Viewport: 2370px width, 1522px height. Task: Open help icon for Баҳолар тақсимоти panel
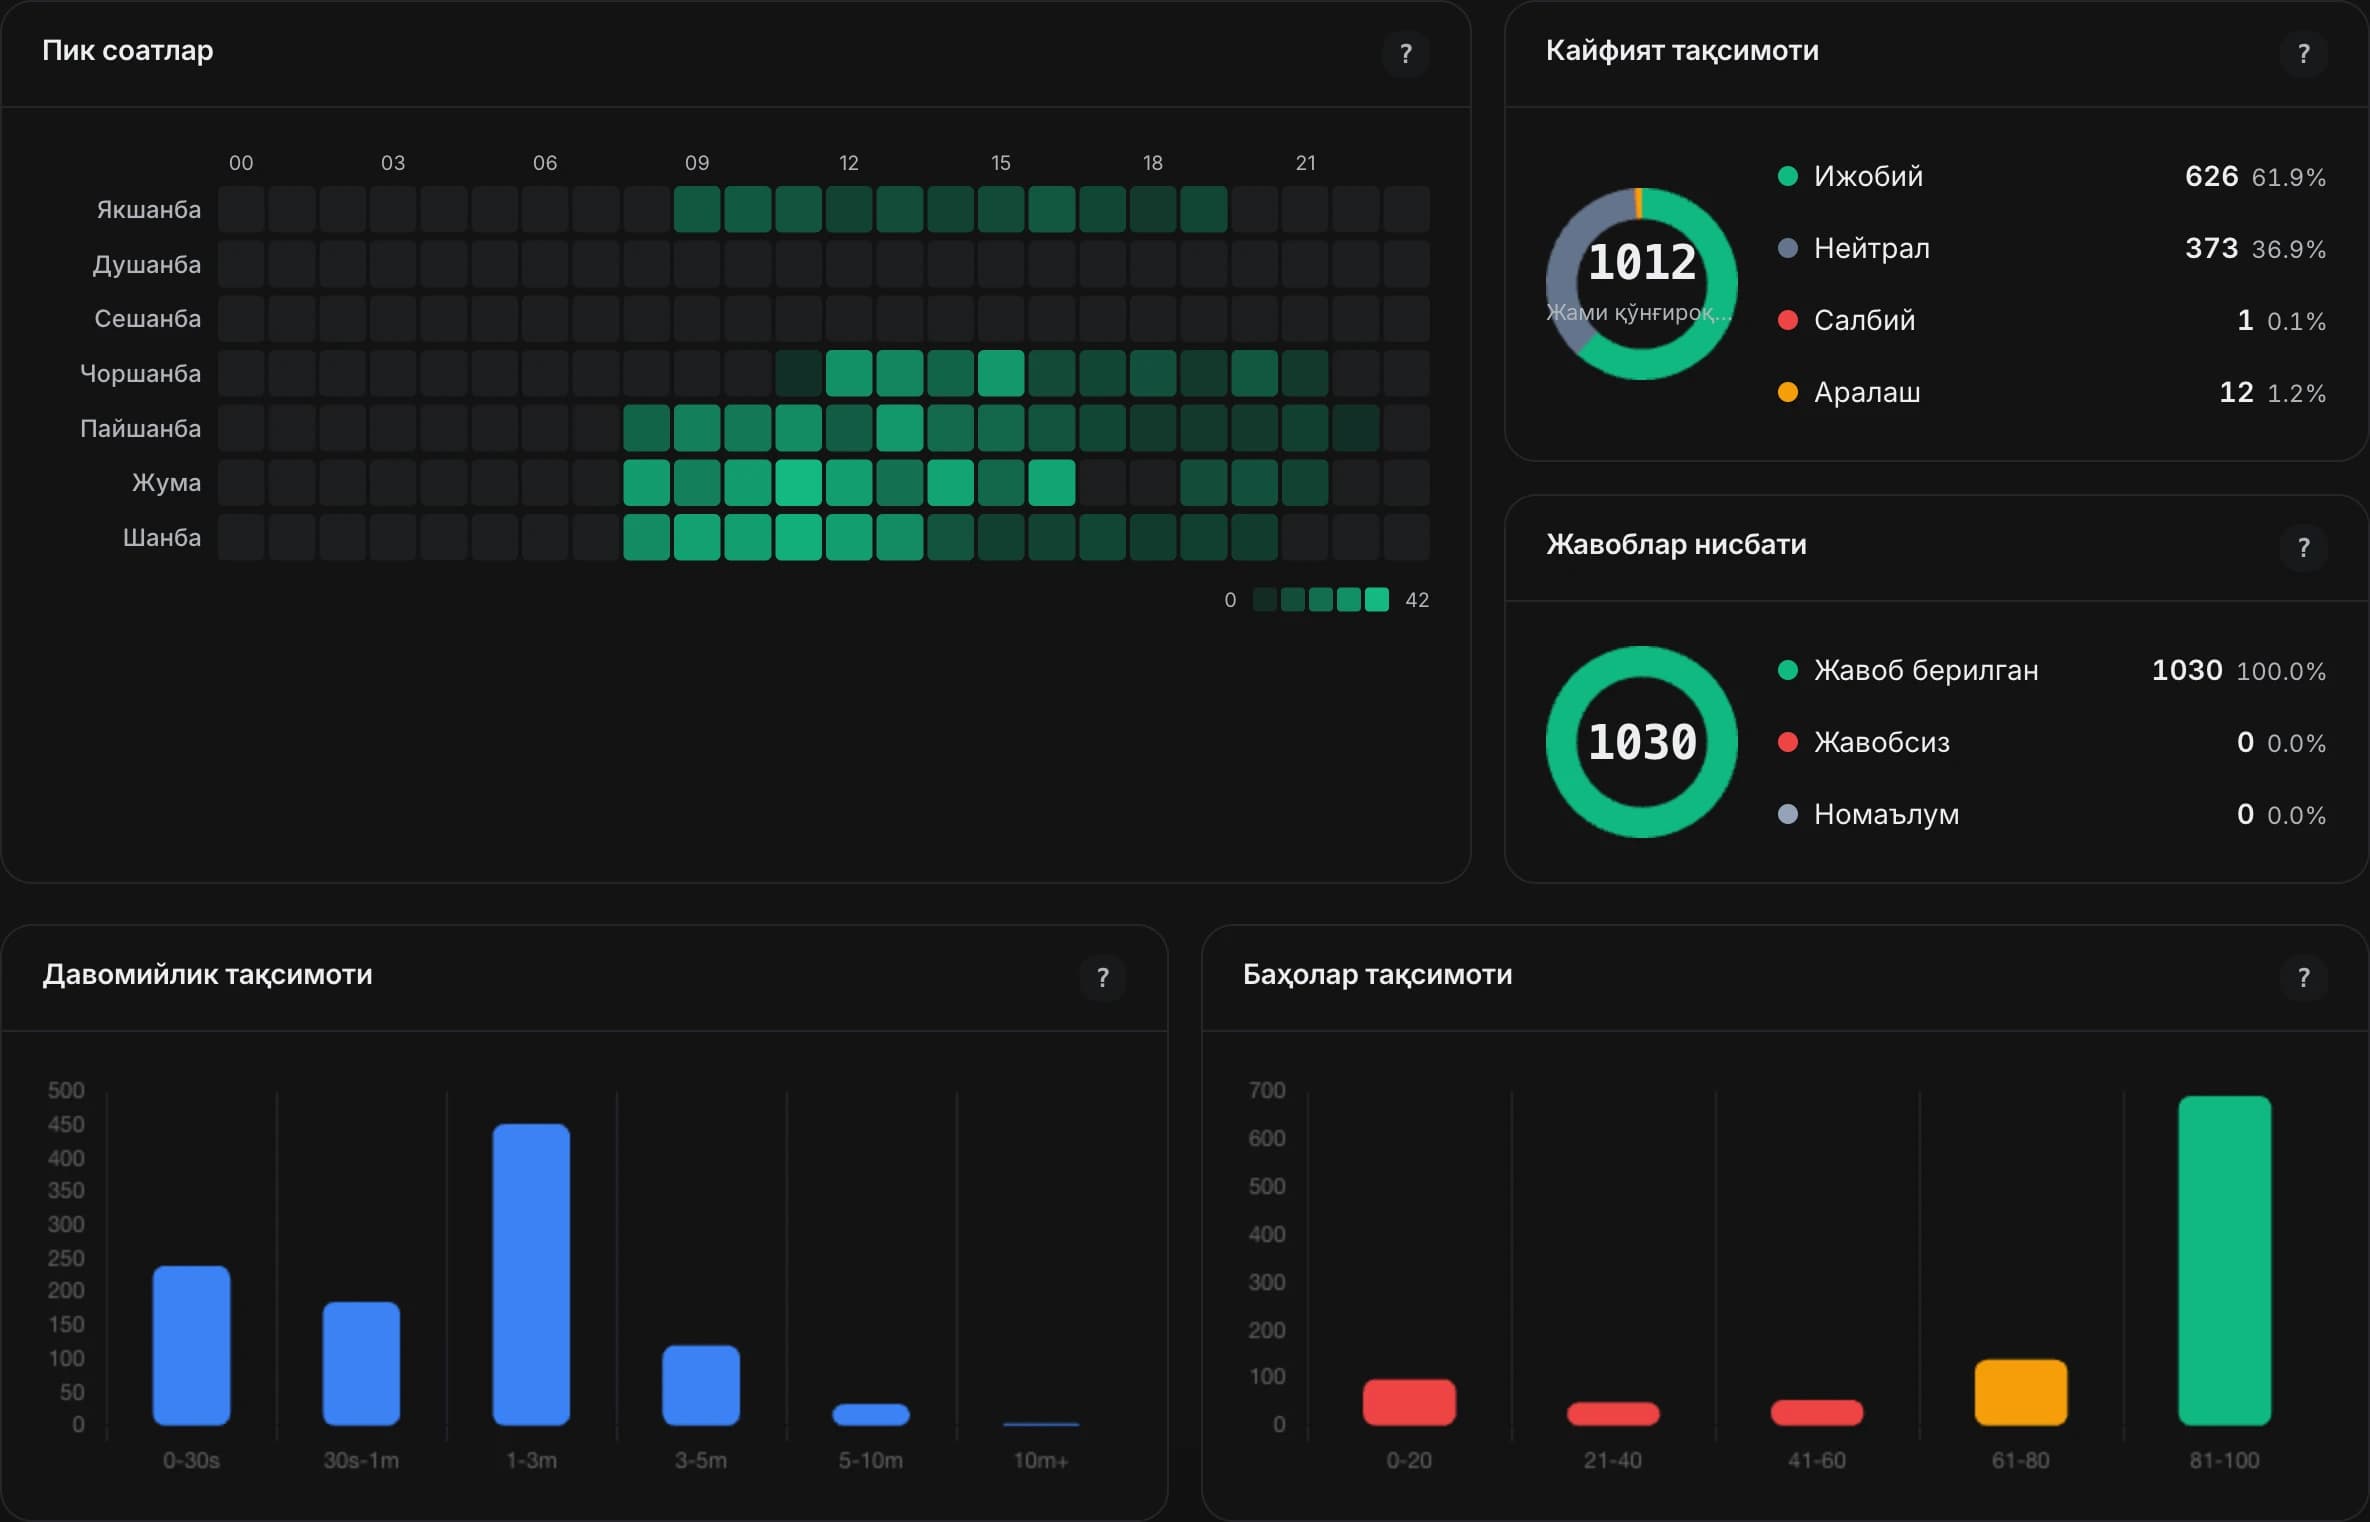coord(2303,977)
